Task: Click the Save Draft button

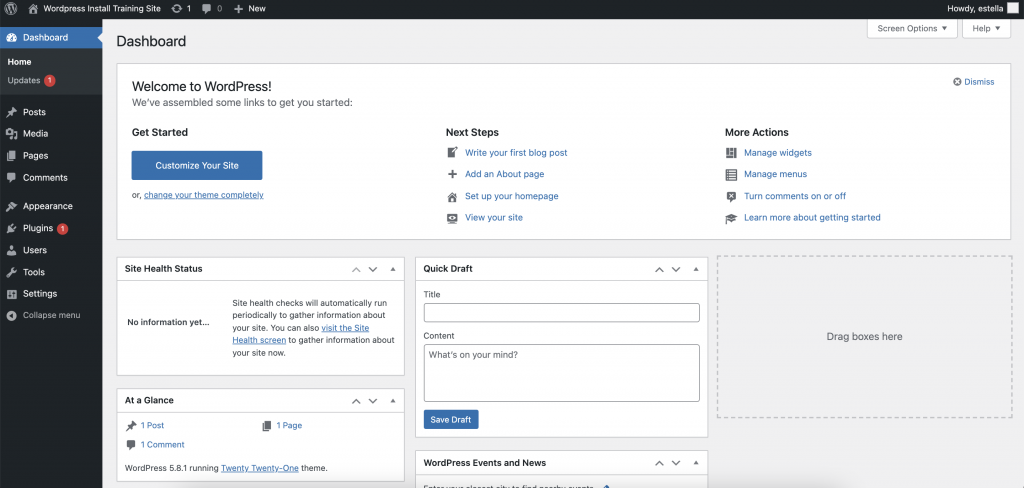Action: point(451,419)
